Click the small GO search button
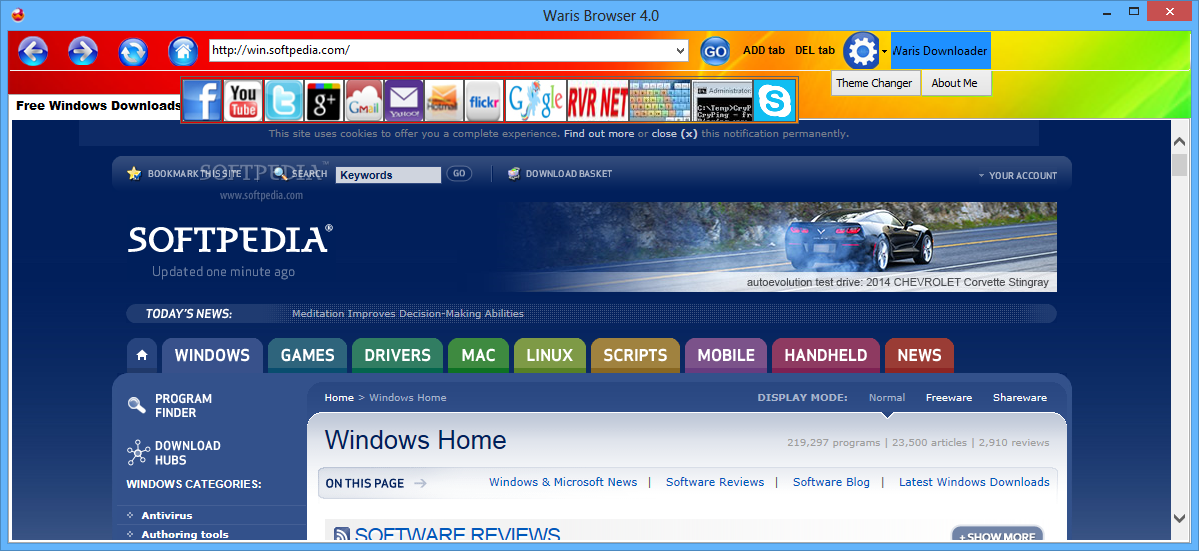The height and width of the screenshot is (551, 1199). (459, 173)
